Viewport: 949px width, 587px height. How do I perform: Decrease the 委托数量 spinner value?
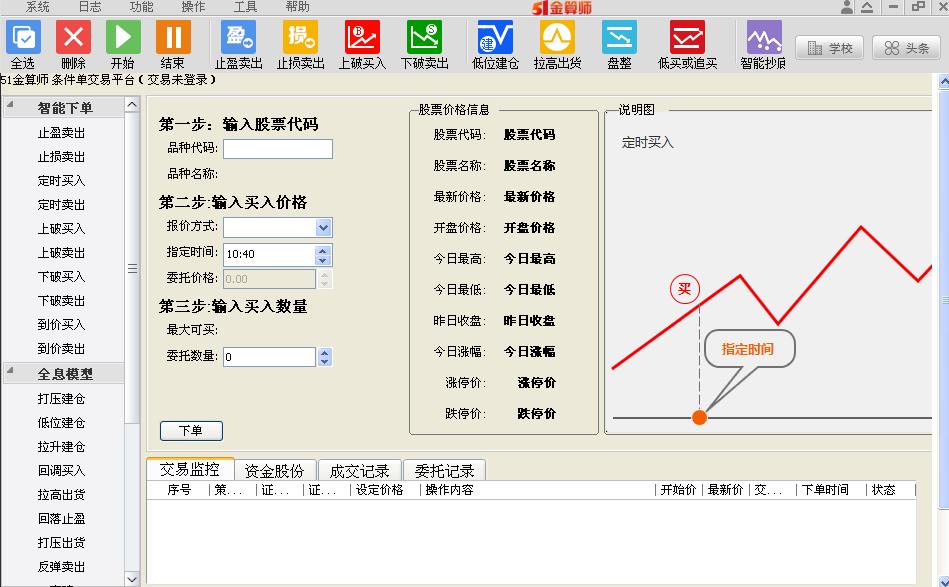coord(324,361)
